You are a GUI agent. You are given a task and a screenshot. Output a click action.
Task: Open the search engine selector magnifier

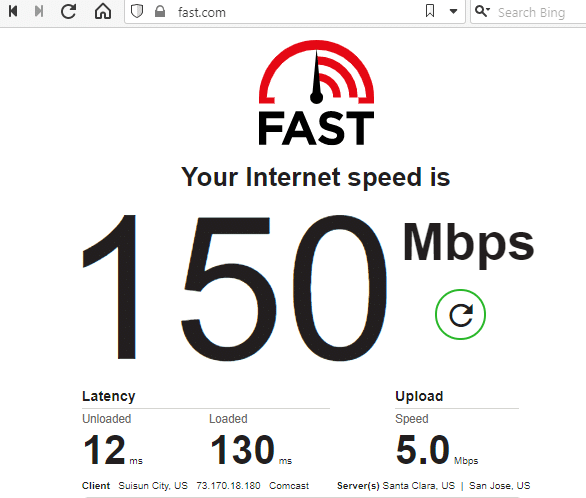482,11
